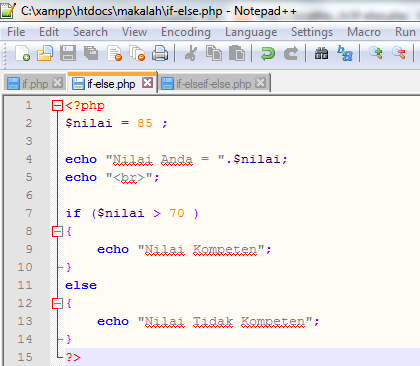Click the Save All icon
The image size is (420, 366).
[x=91, y=53]
